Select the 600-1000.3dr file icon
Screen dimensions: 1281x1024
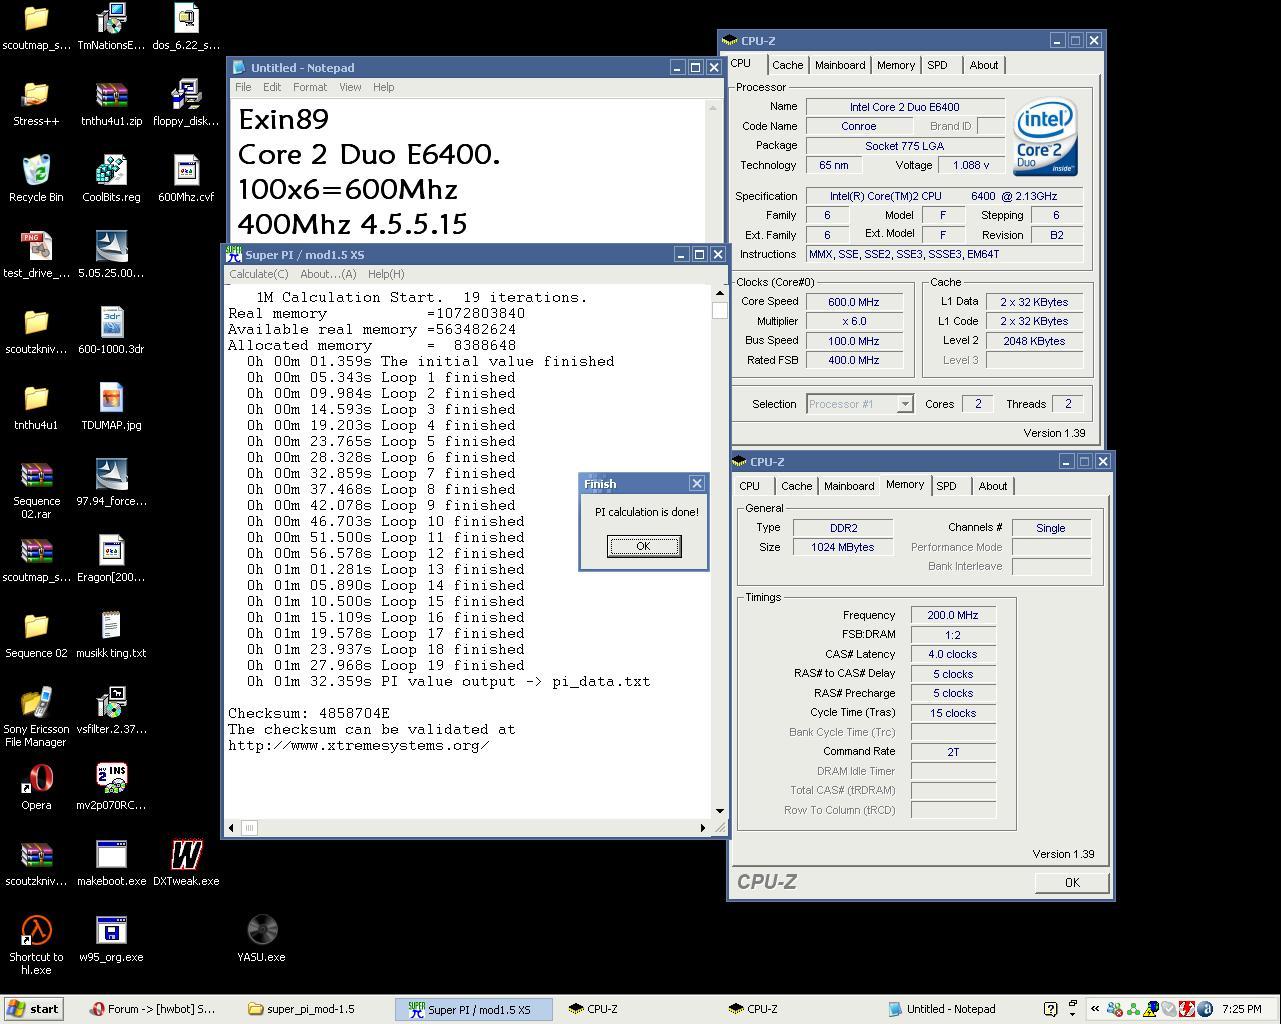(111, 330)
